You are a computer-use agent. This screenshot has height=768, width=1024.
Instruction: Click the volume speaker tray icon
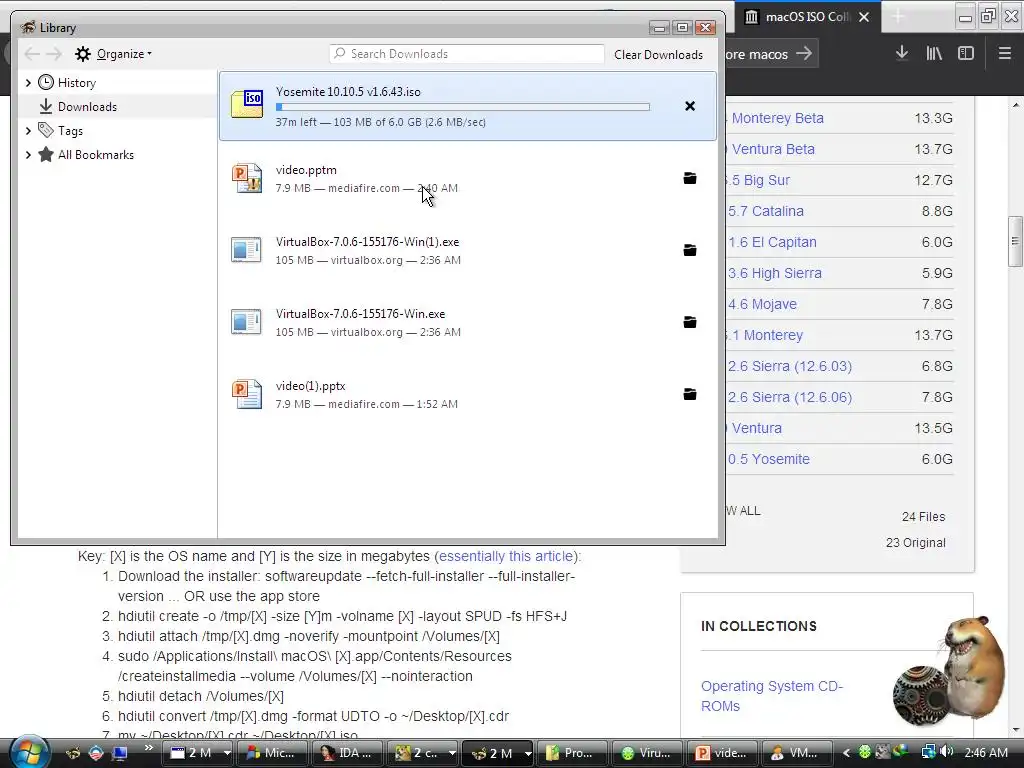(x=947, y=752)
